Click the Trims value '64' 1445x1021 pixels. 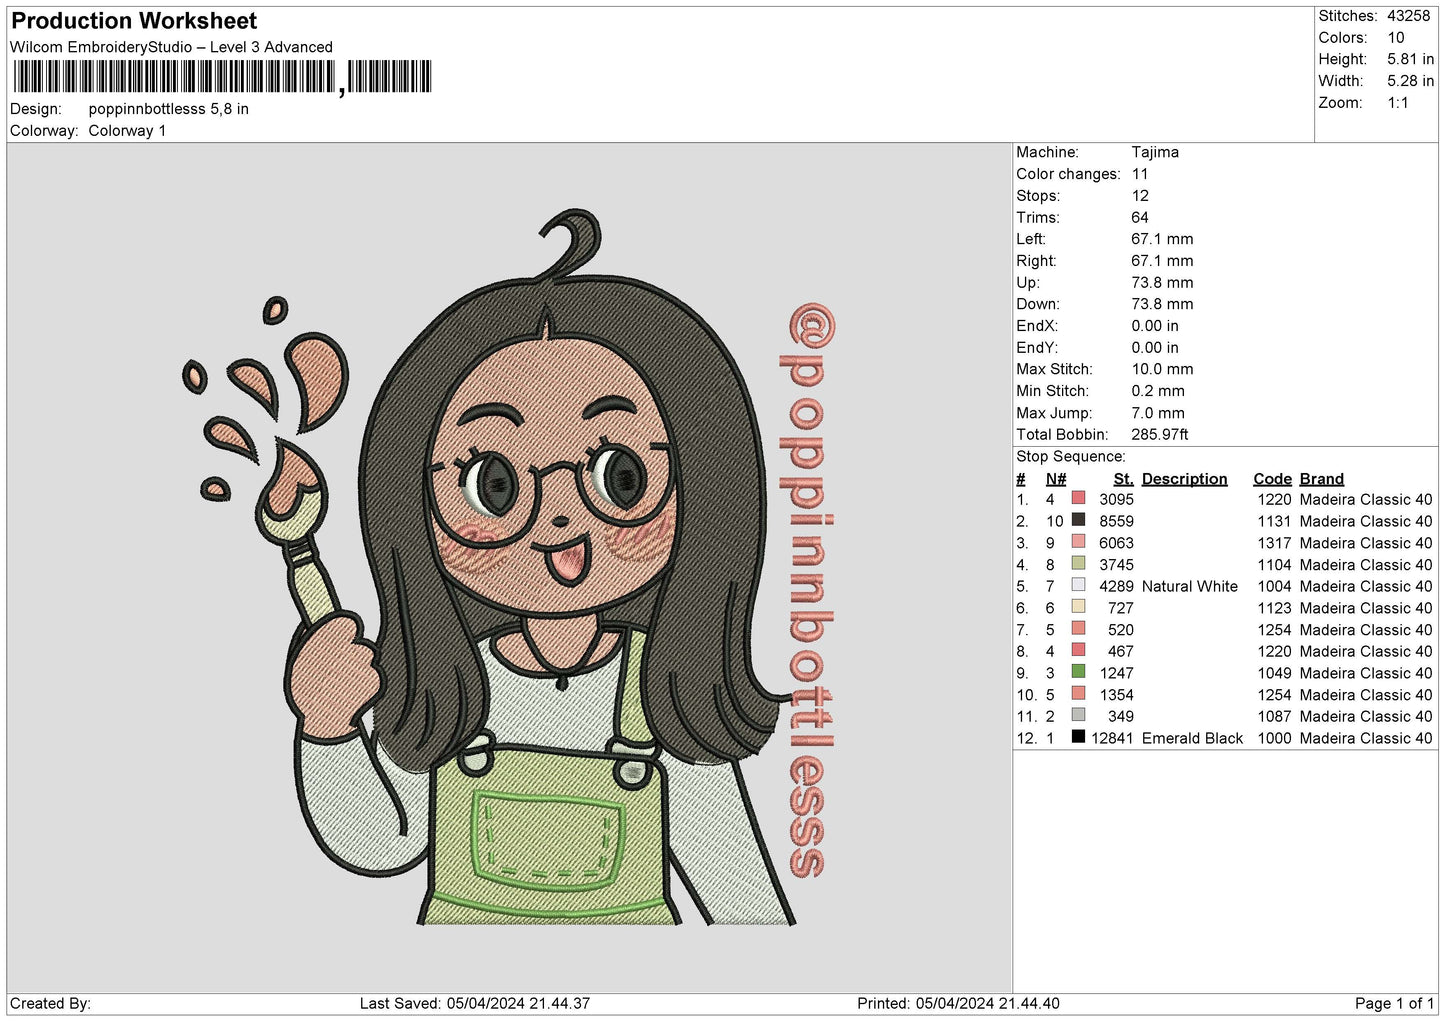1140,217
